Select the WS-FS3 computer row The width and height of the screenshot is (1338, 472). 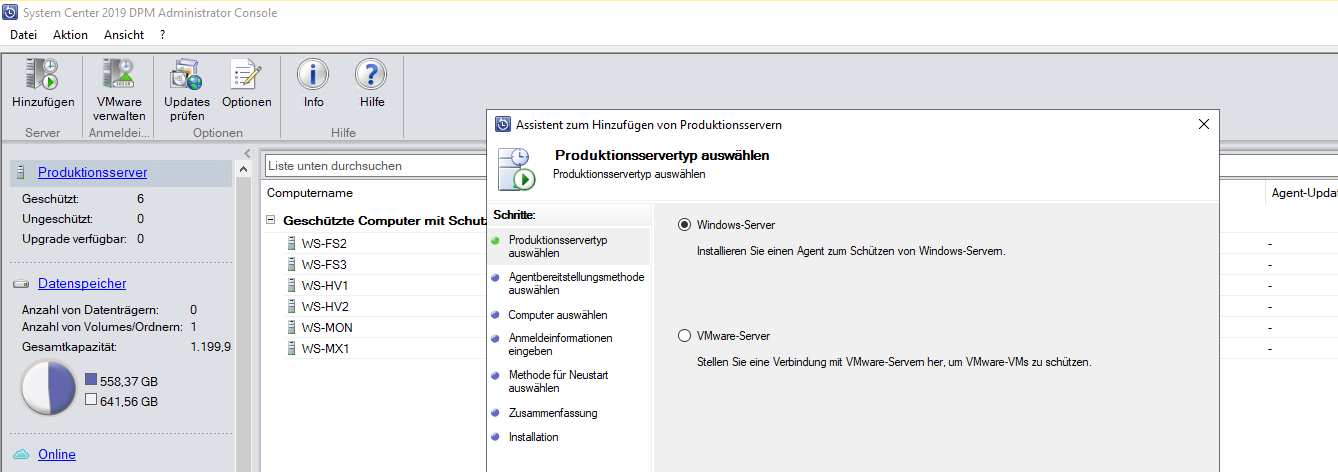click(323, 265)
